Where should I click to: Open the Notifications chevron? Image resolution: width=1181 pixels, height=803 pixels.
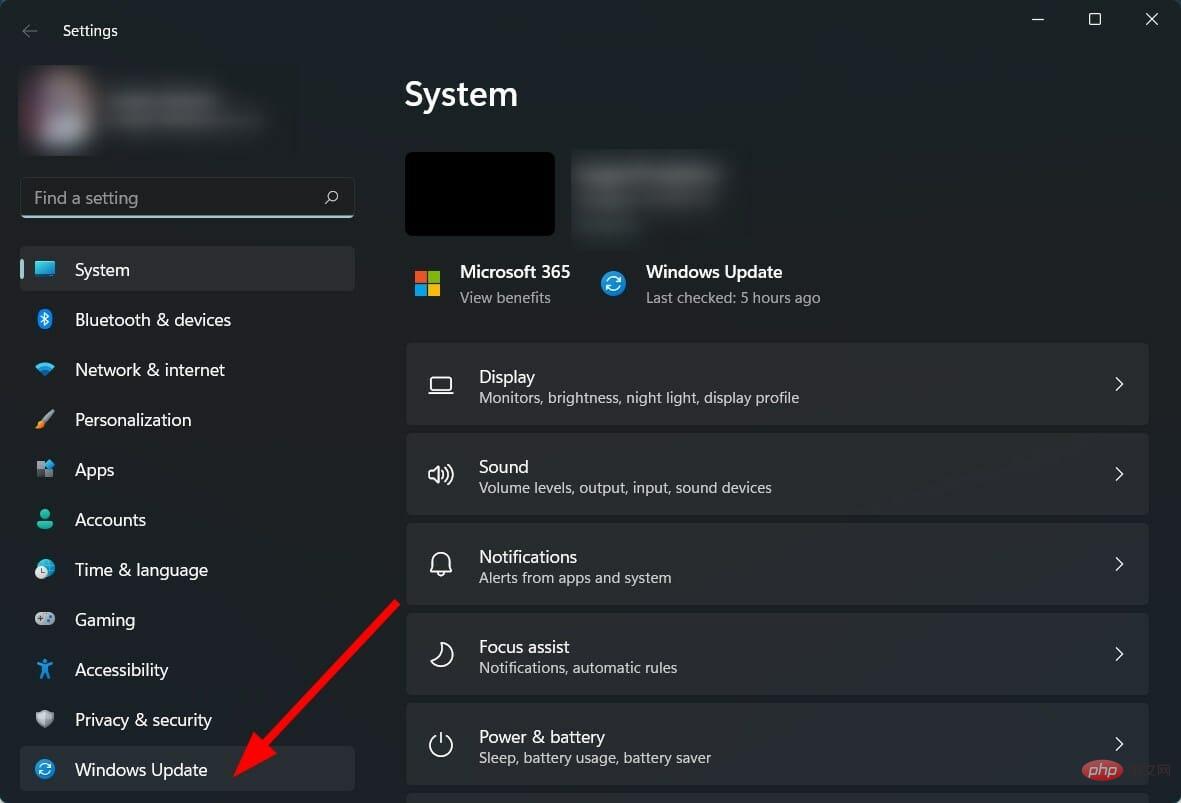[x=1119, y=564]
